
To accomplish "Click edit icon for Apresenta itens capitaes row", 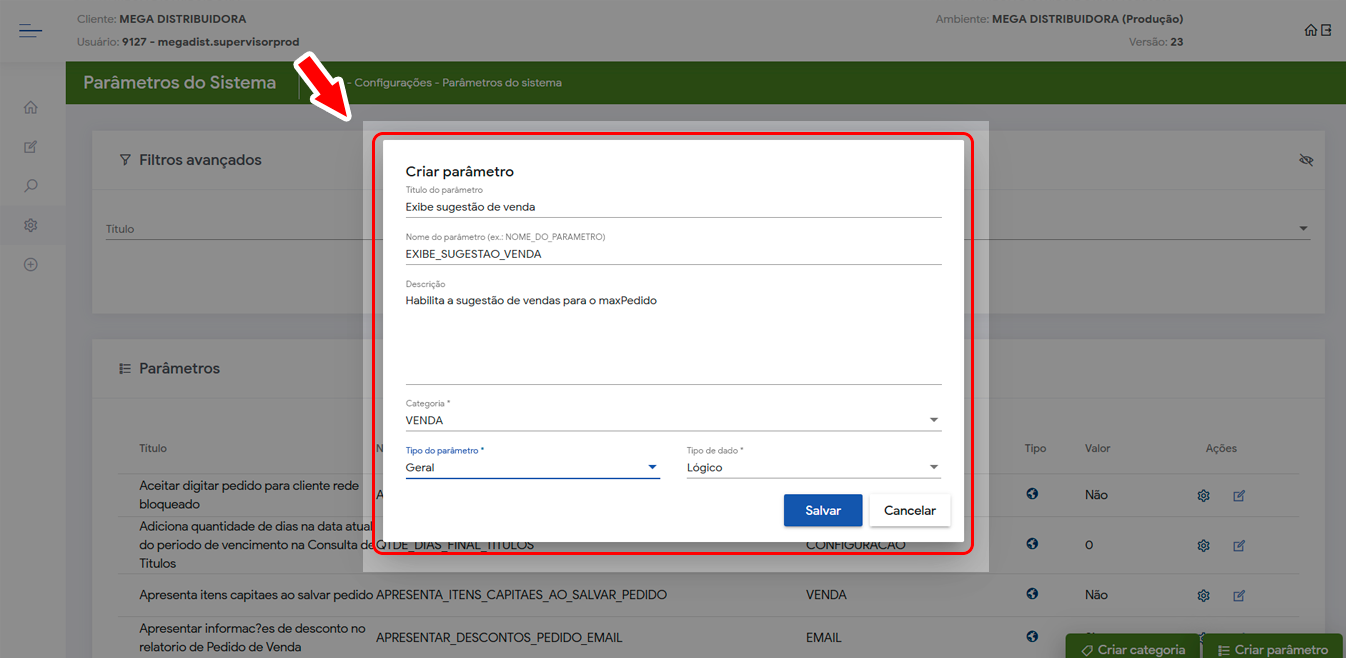I will pyautogui.click(x=1239, y=595).
